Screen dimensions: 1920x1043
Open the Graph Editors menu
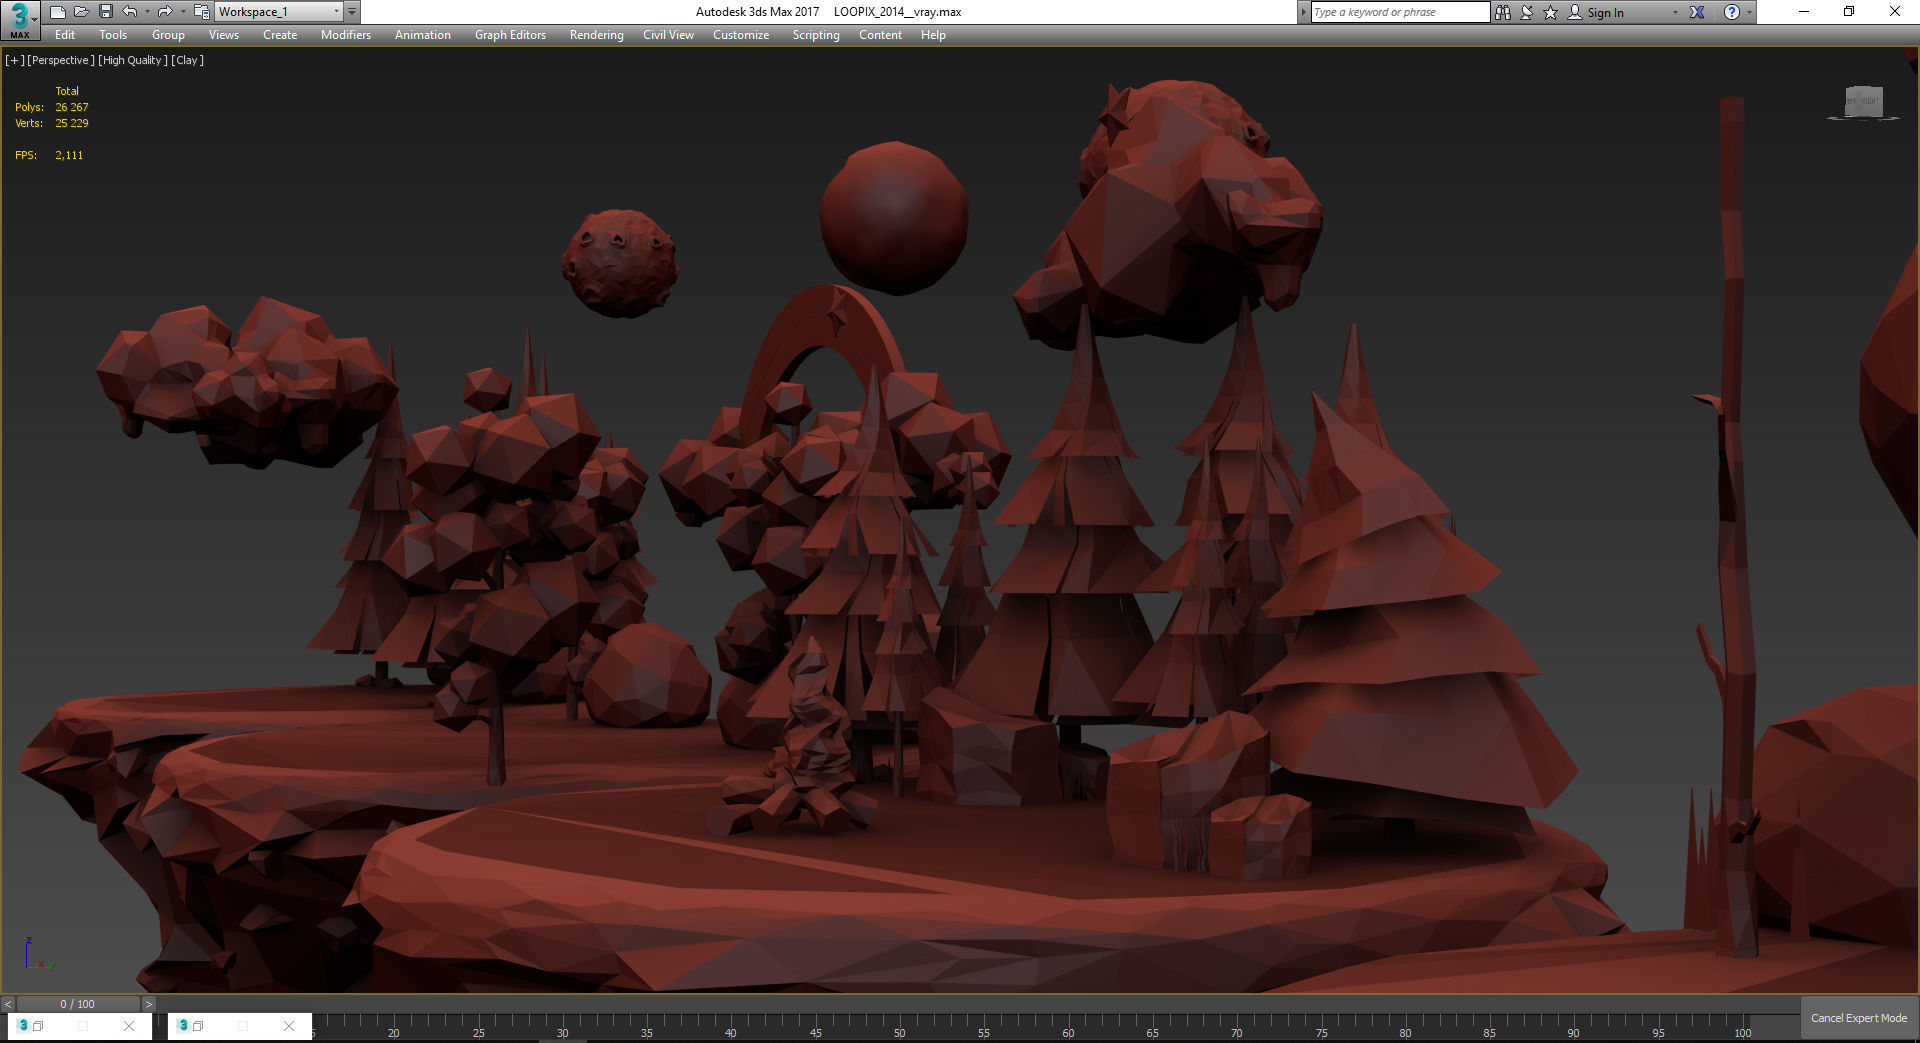coord(510,35)
